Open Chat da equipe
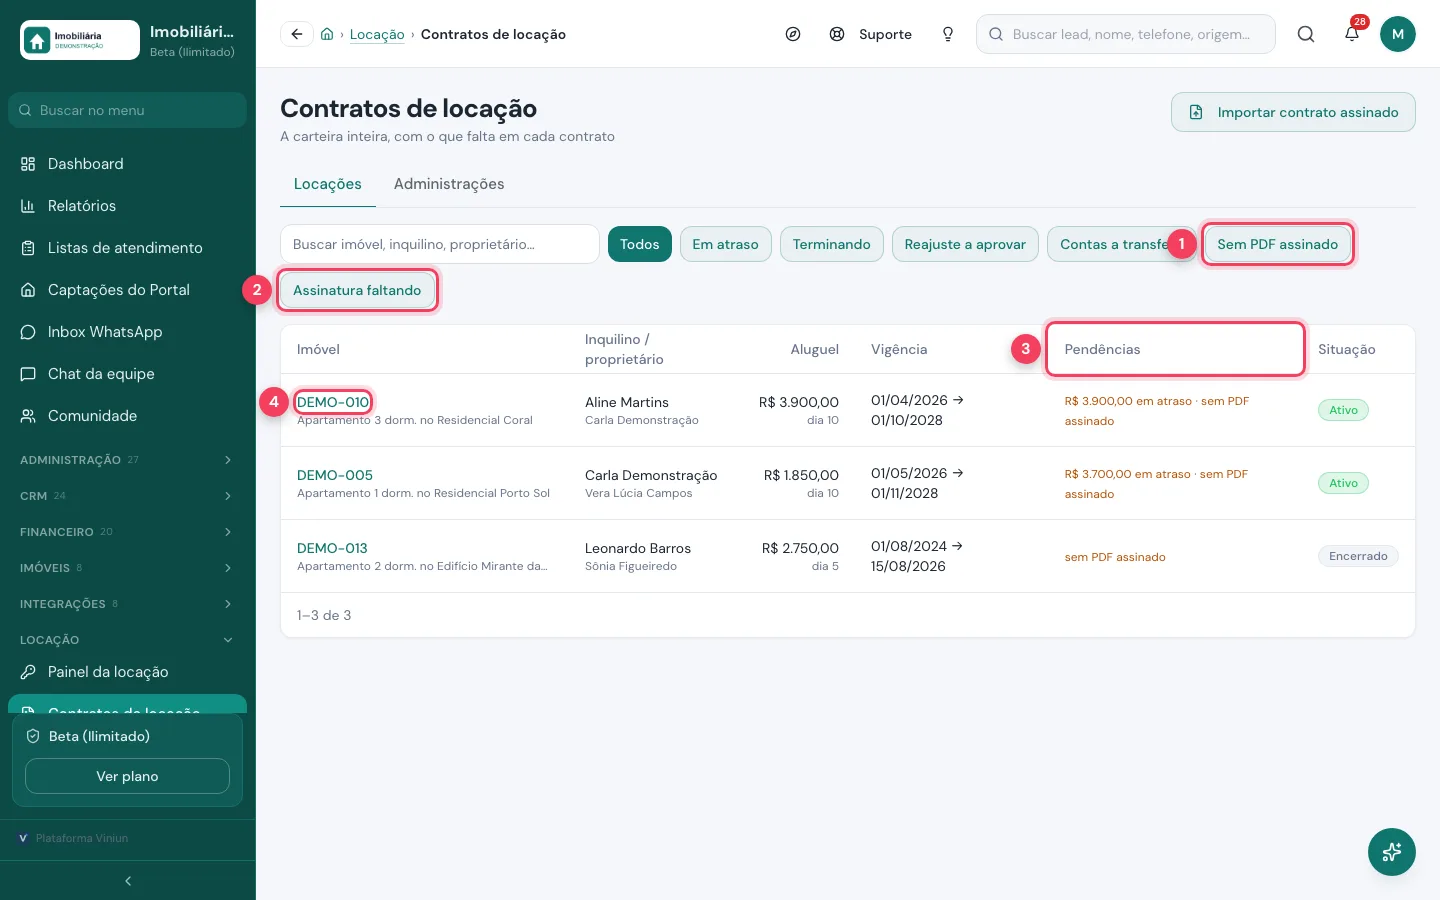 pos(127,374)
